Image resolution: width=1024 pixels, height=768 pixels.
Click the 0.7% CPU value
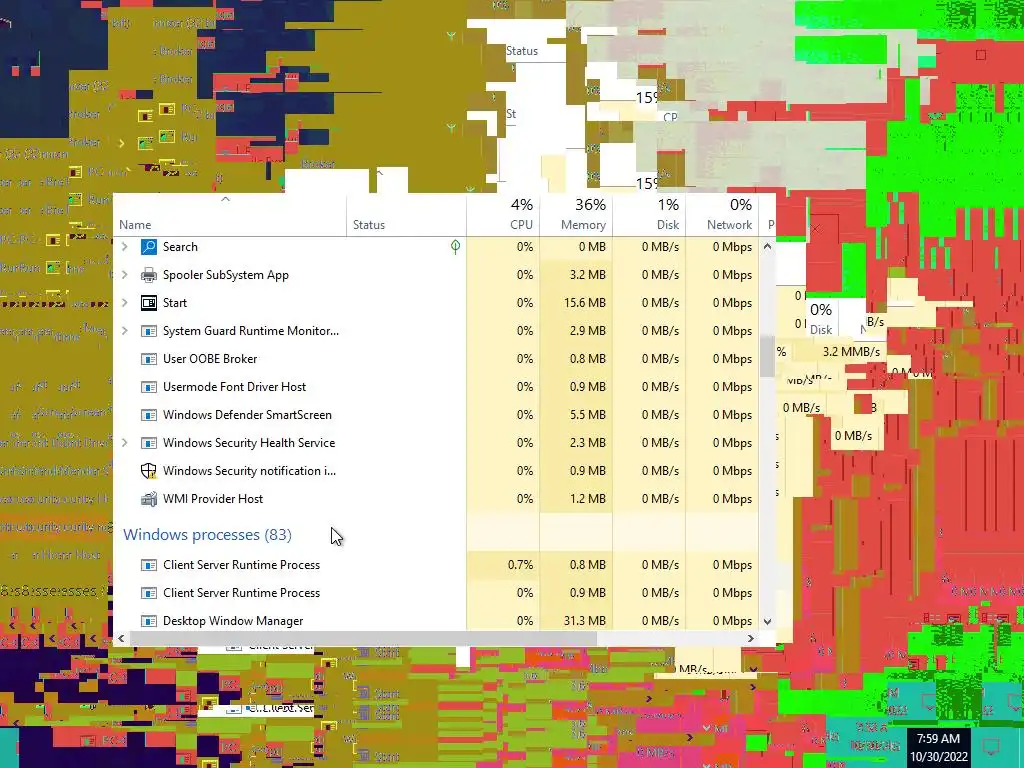(520, 565)
